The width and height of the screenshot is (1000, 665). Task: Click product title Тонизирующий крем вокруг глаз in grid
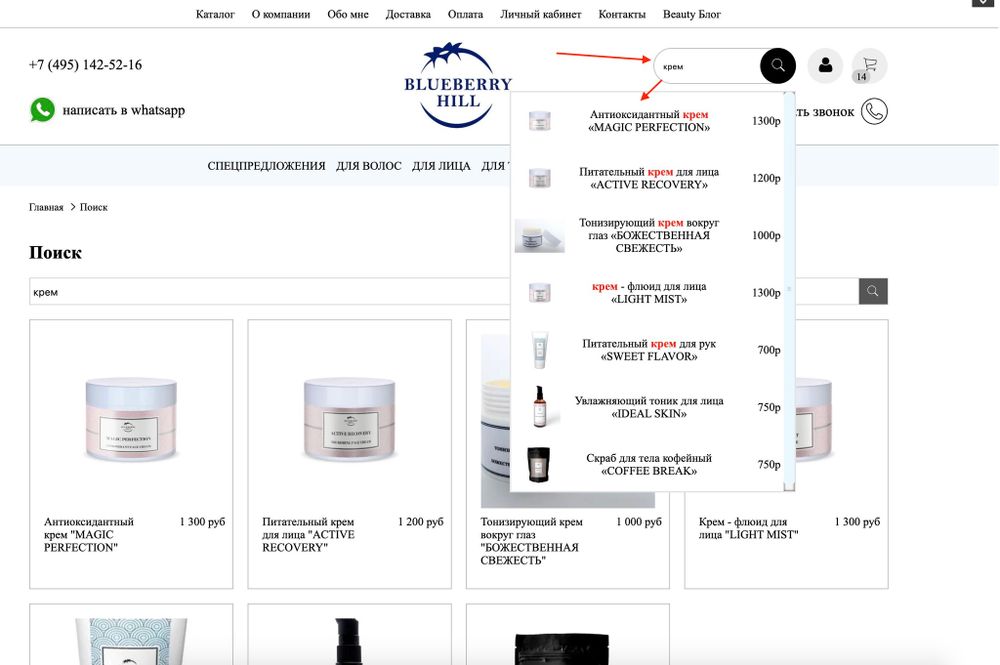click(531, 541)
